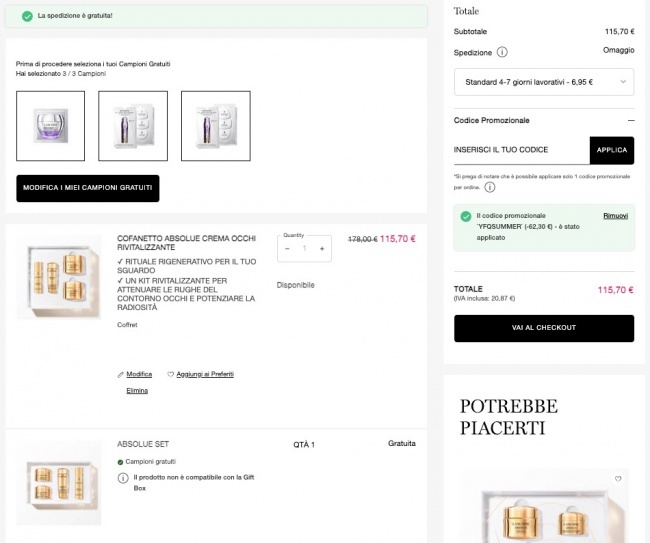Click the Campioni gratuiti label
650x543 pixels.
(150, 462)
